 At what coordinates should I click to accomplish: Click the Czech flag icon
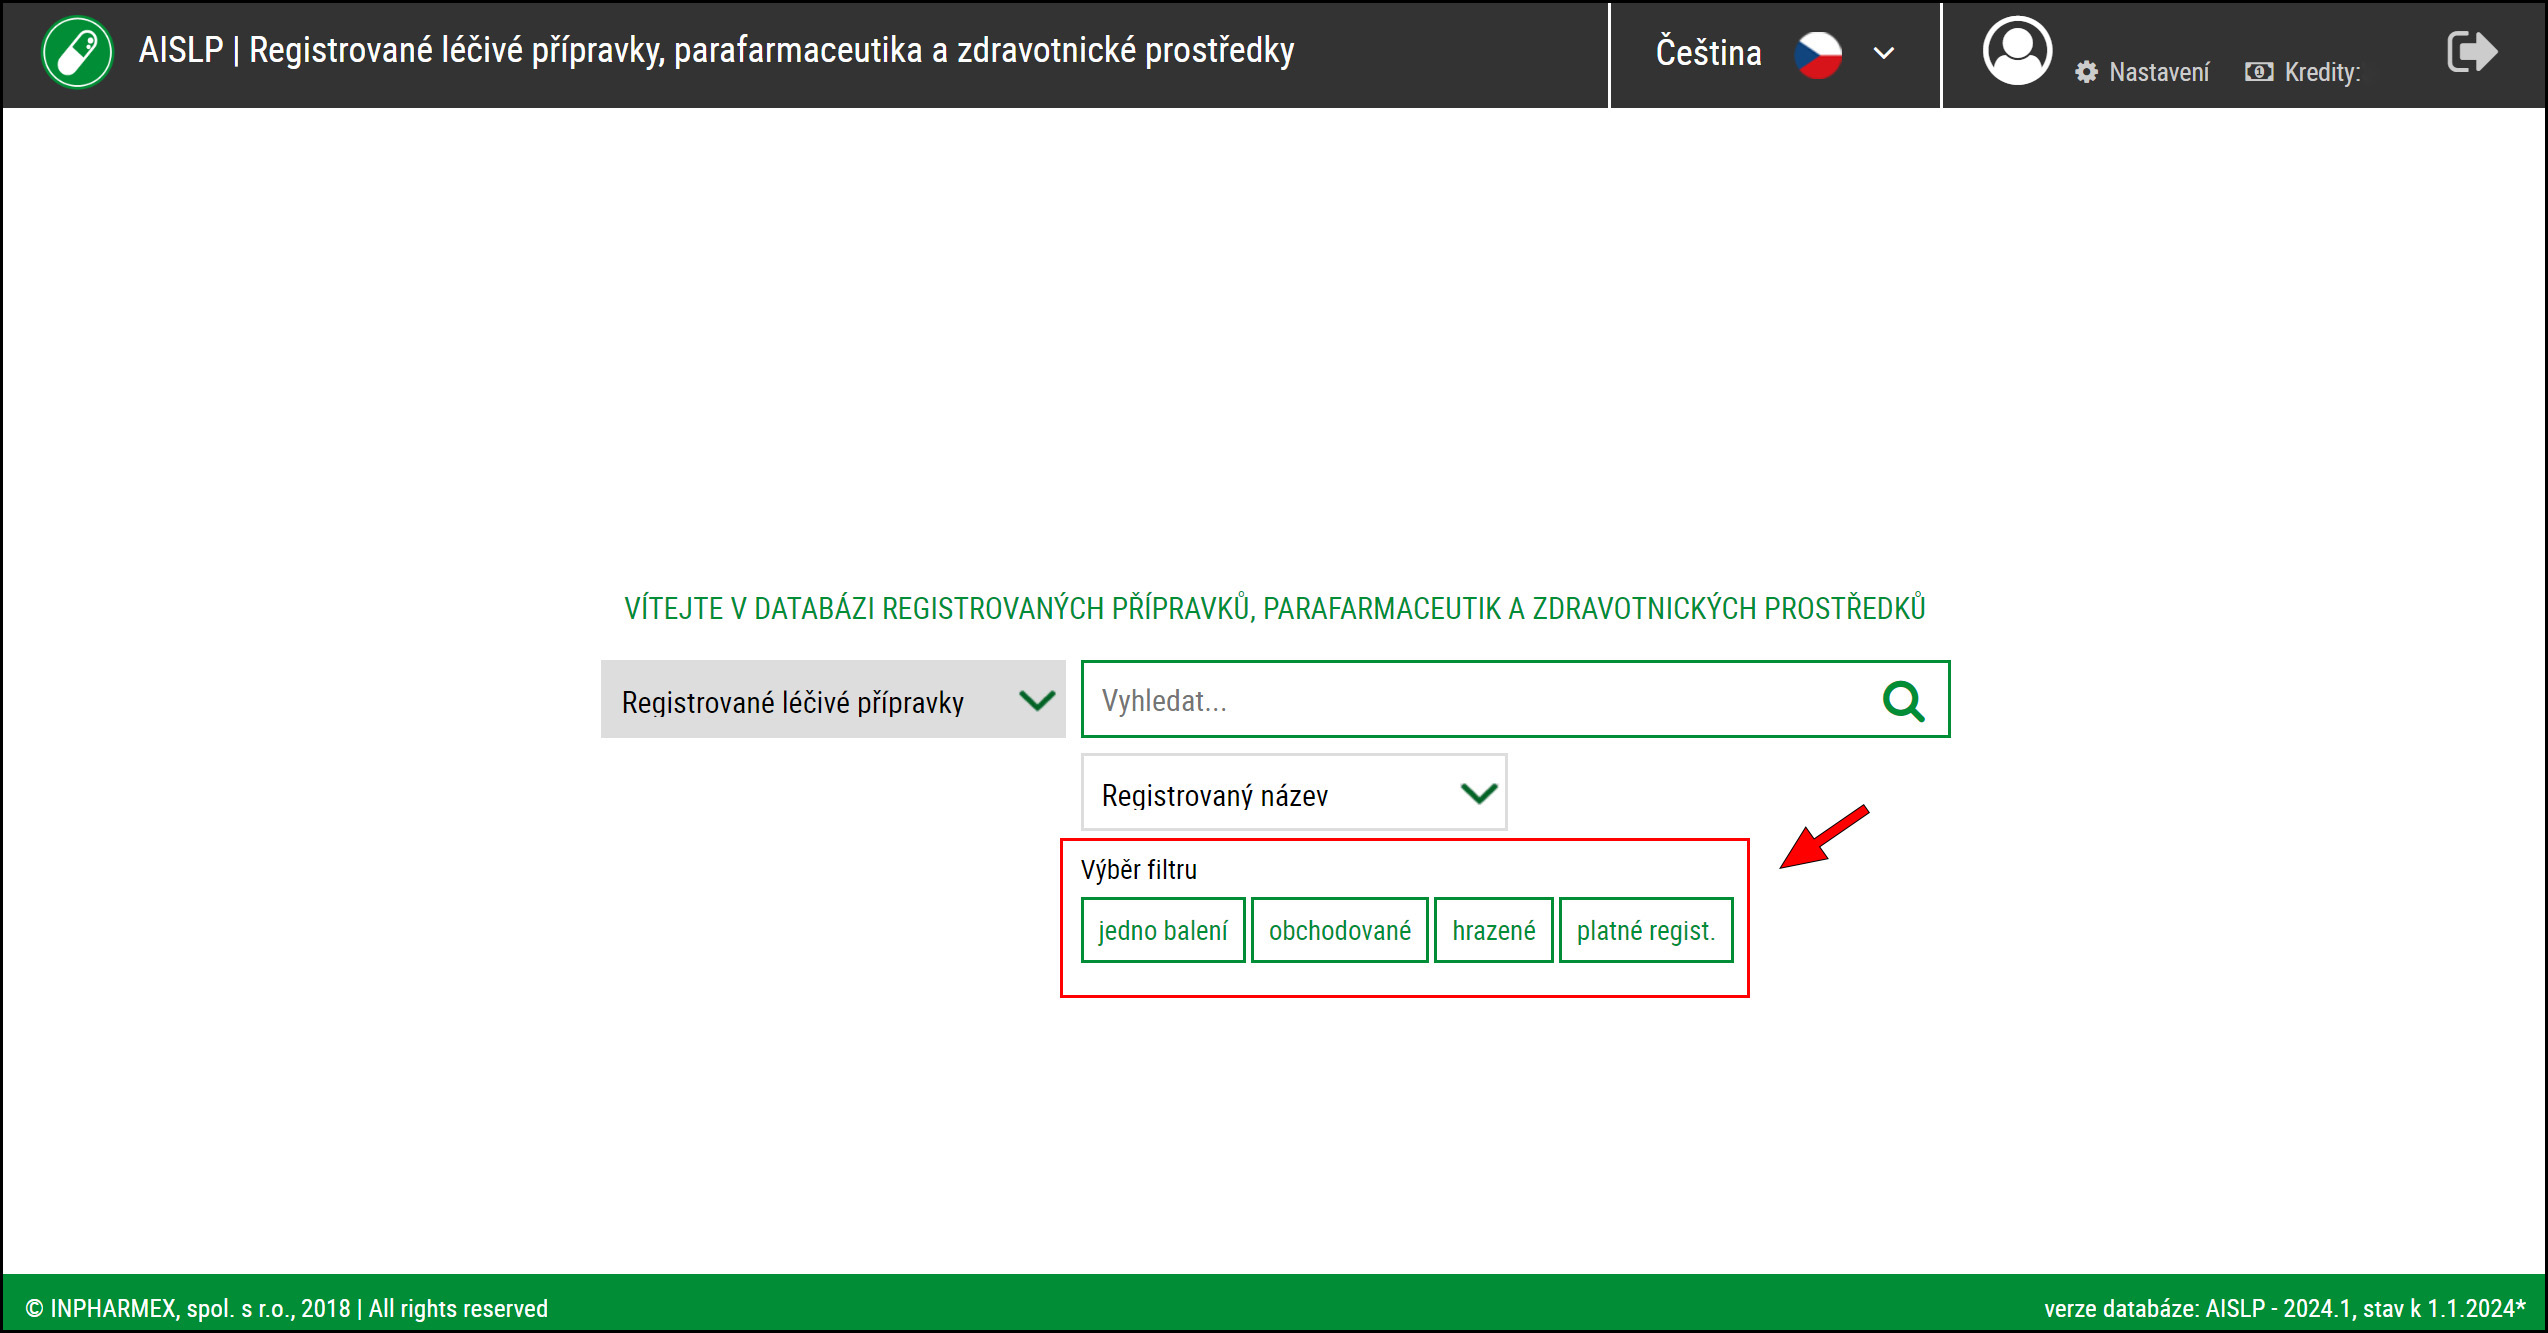tap(1818, 54)
